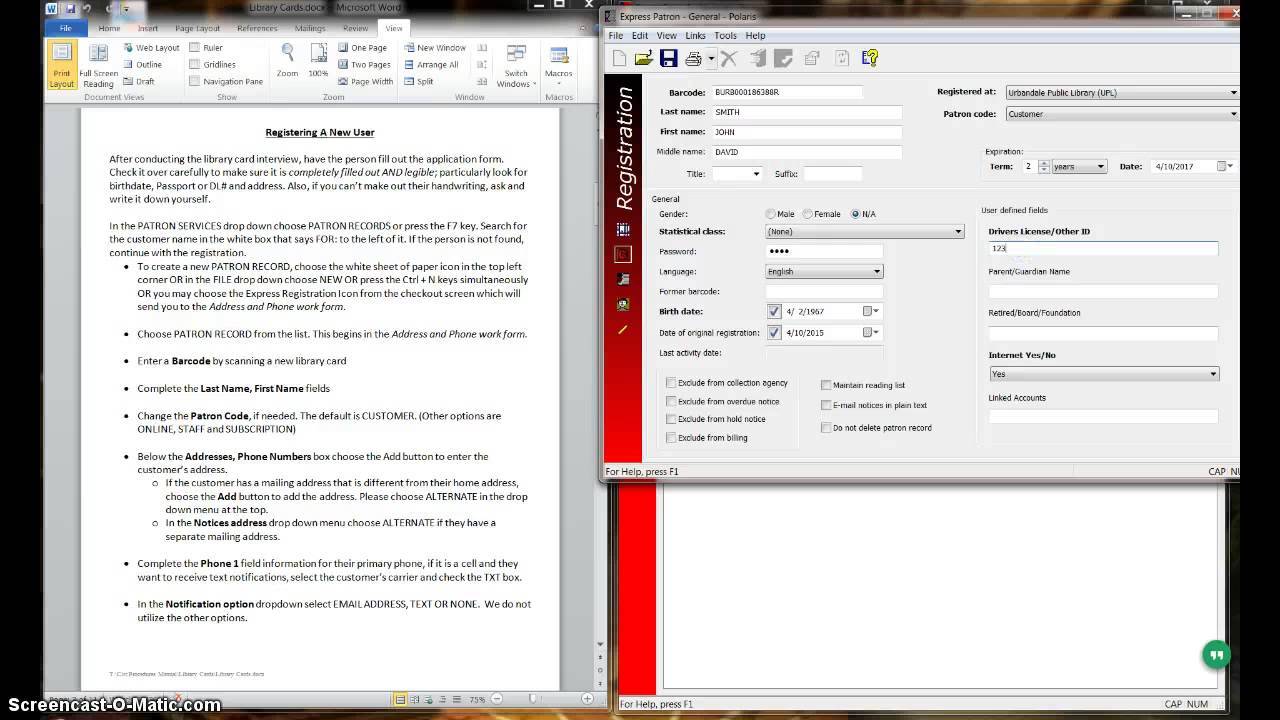
Task: Check Exclude from overdue notice
Action: (671, 401)
